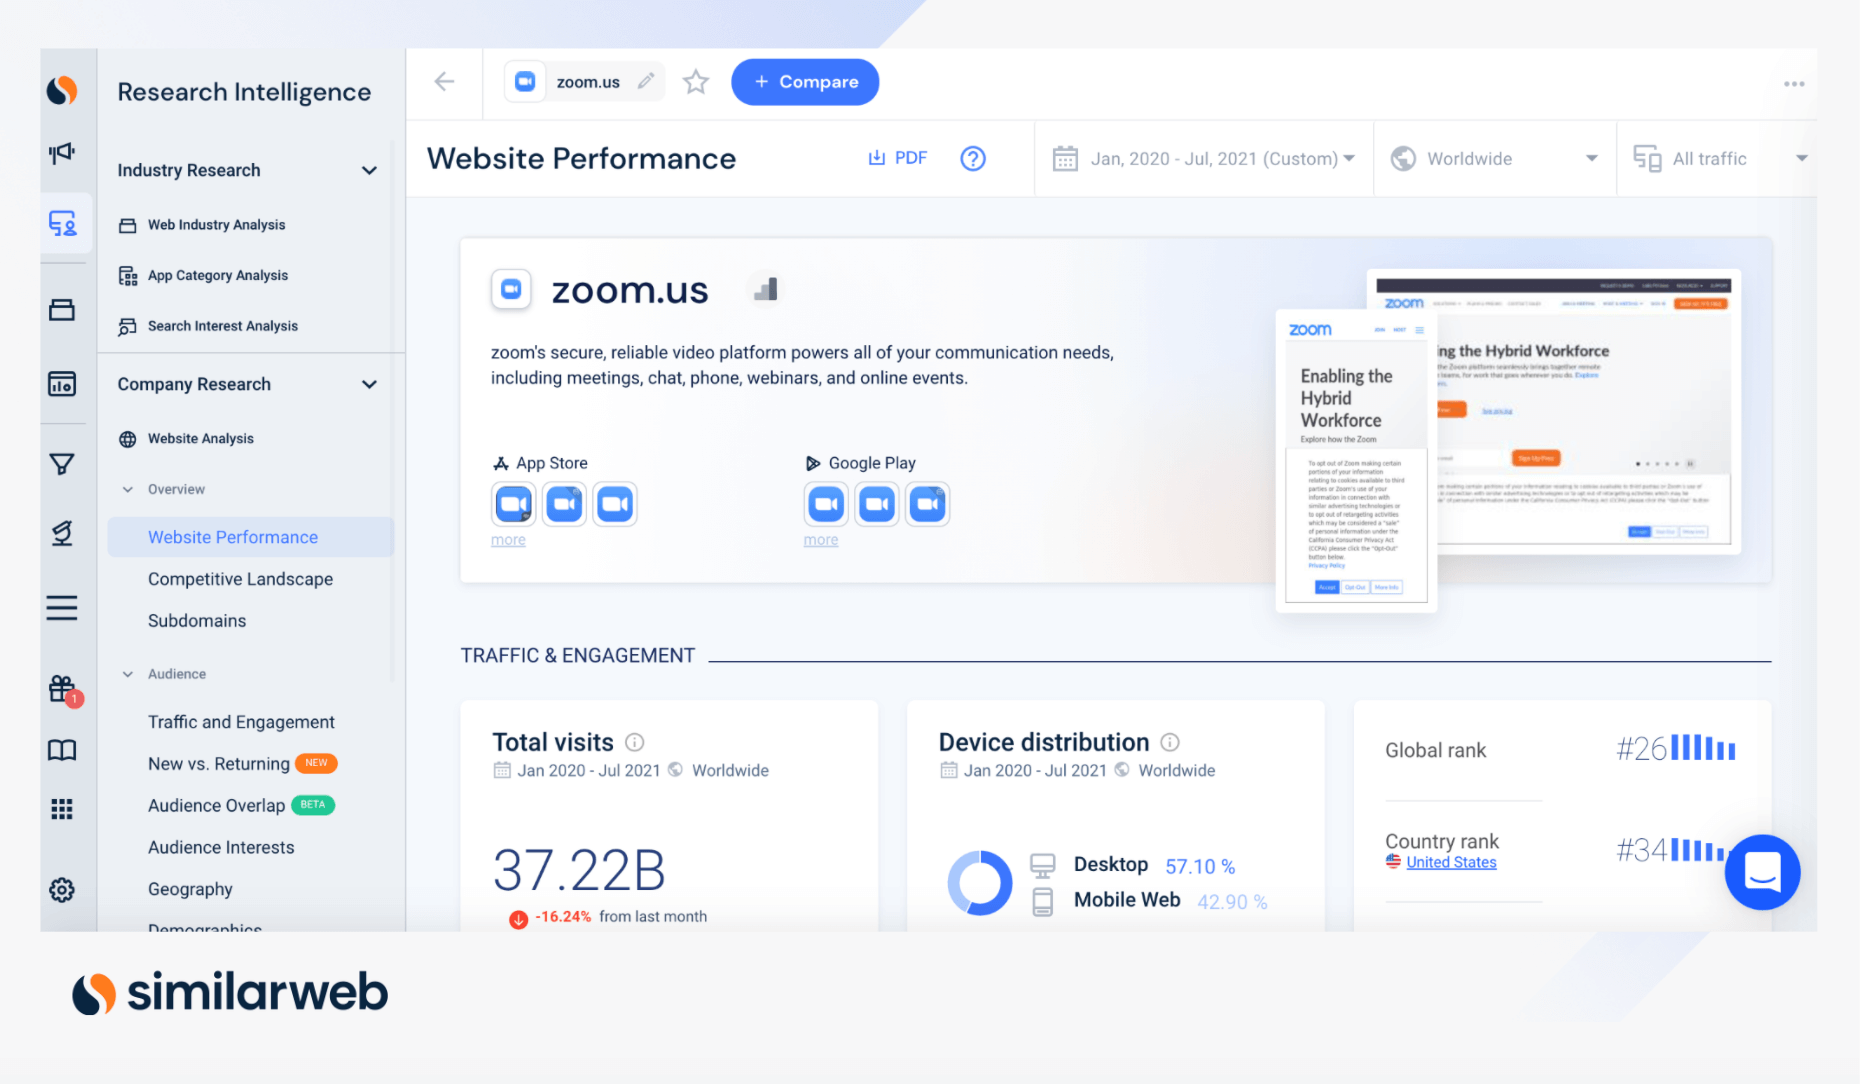Open first Google Play Zoom app icon

tap(826, 504)
